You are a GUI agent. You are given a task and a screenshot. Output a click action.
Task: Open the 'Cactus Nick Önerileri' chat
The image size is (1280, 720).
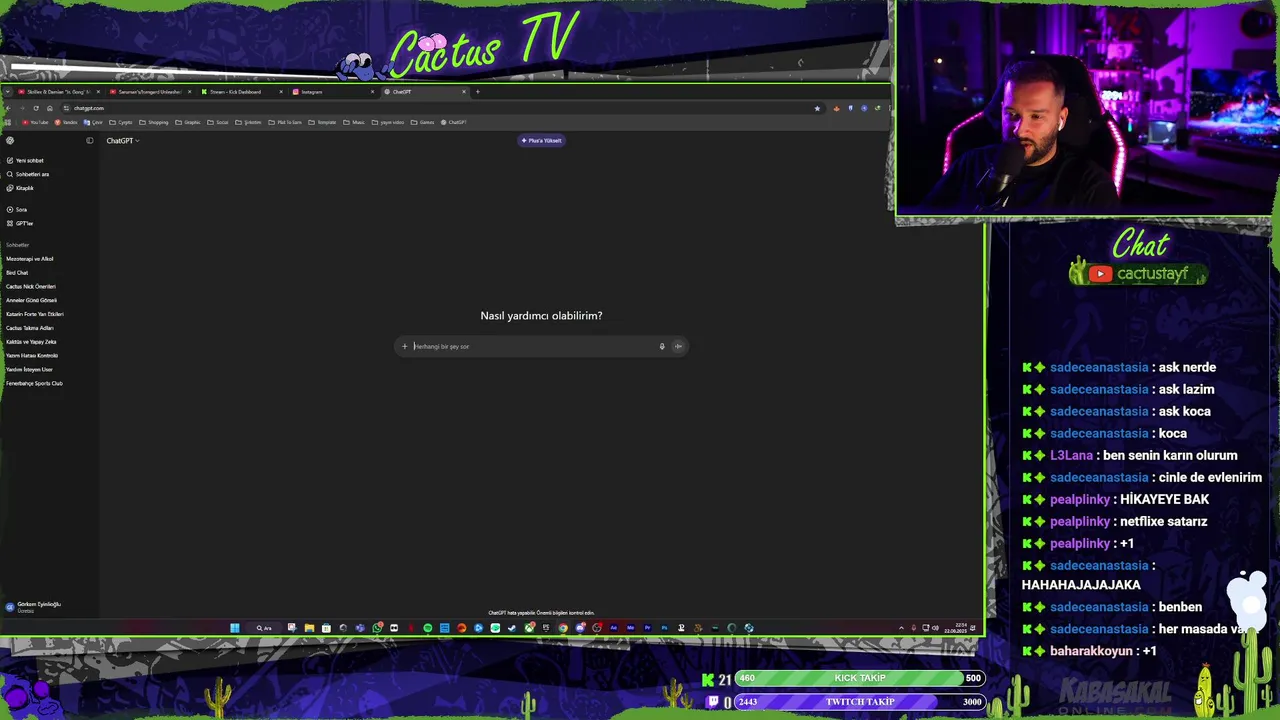point(31,287)
